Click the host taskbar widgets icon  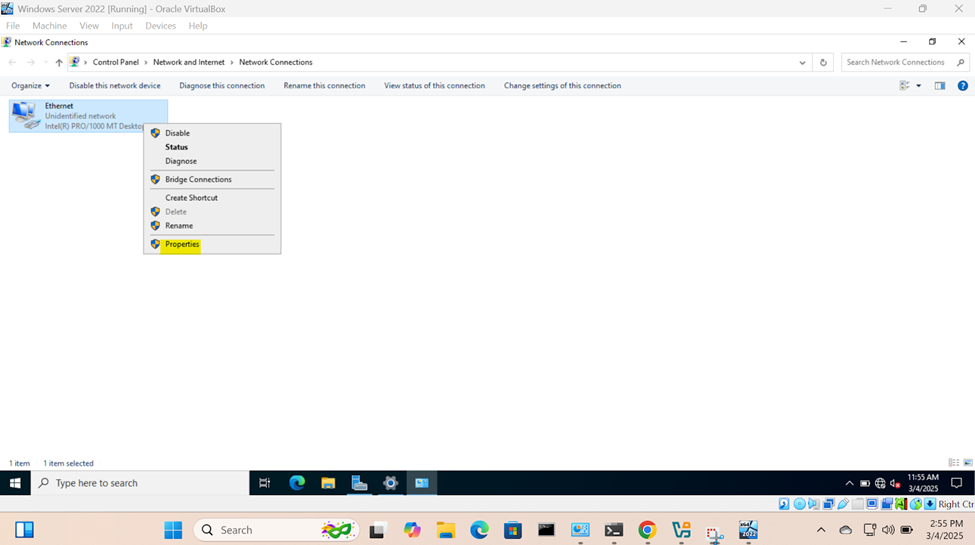pyautogui.click(x=24, y=530)
